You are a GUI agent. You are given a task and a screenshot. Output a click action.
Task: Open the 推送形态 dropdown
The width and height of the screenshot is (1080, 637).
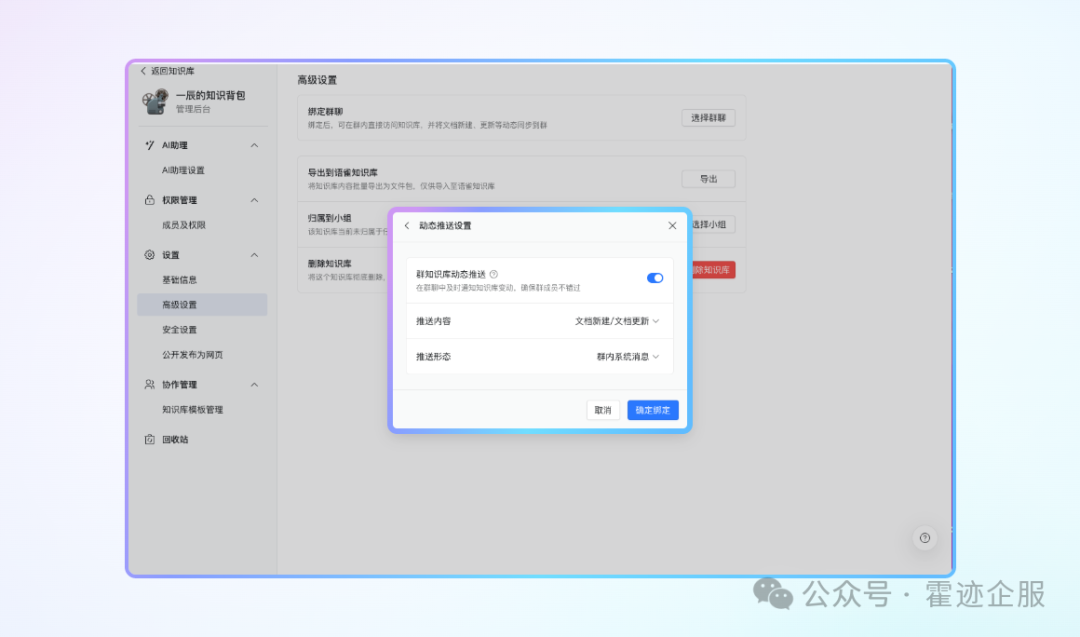[x=627, y=357]
